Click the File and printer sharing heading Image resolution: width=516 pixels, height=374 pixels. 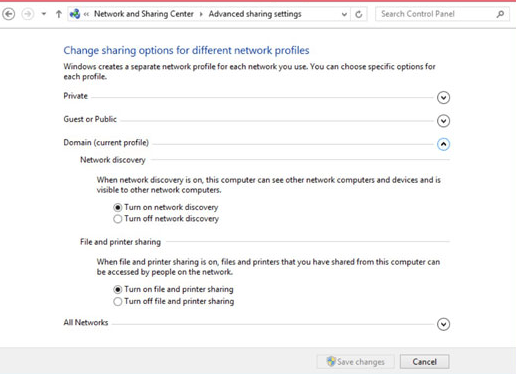pyautogui.click(x=120, y=242)
